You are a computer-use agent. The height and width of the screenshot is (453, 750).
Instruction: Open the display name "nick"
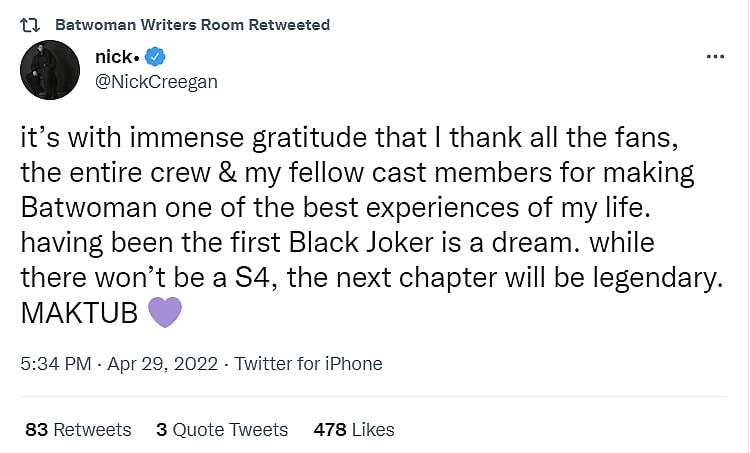127,57
